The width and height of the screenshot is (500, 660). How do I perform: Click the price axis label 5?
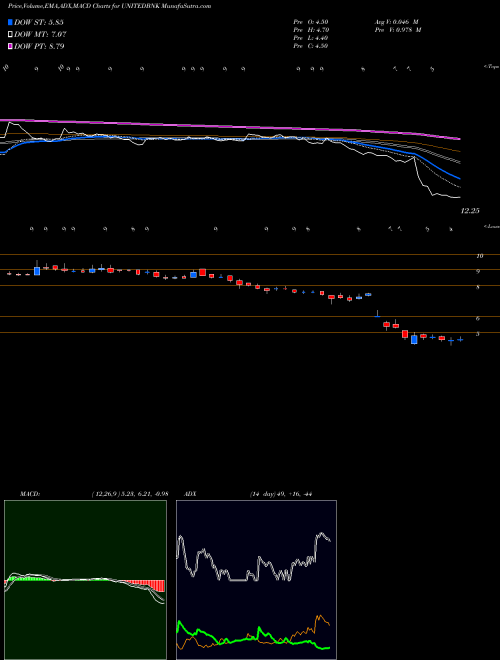tap(478, 334)
